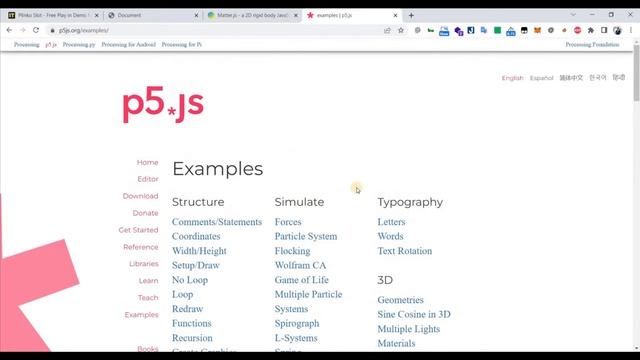The width and height of the screenshot is (640, 360).
Task: Open the Download sidebar link
Action: point(140,196)
